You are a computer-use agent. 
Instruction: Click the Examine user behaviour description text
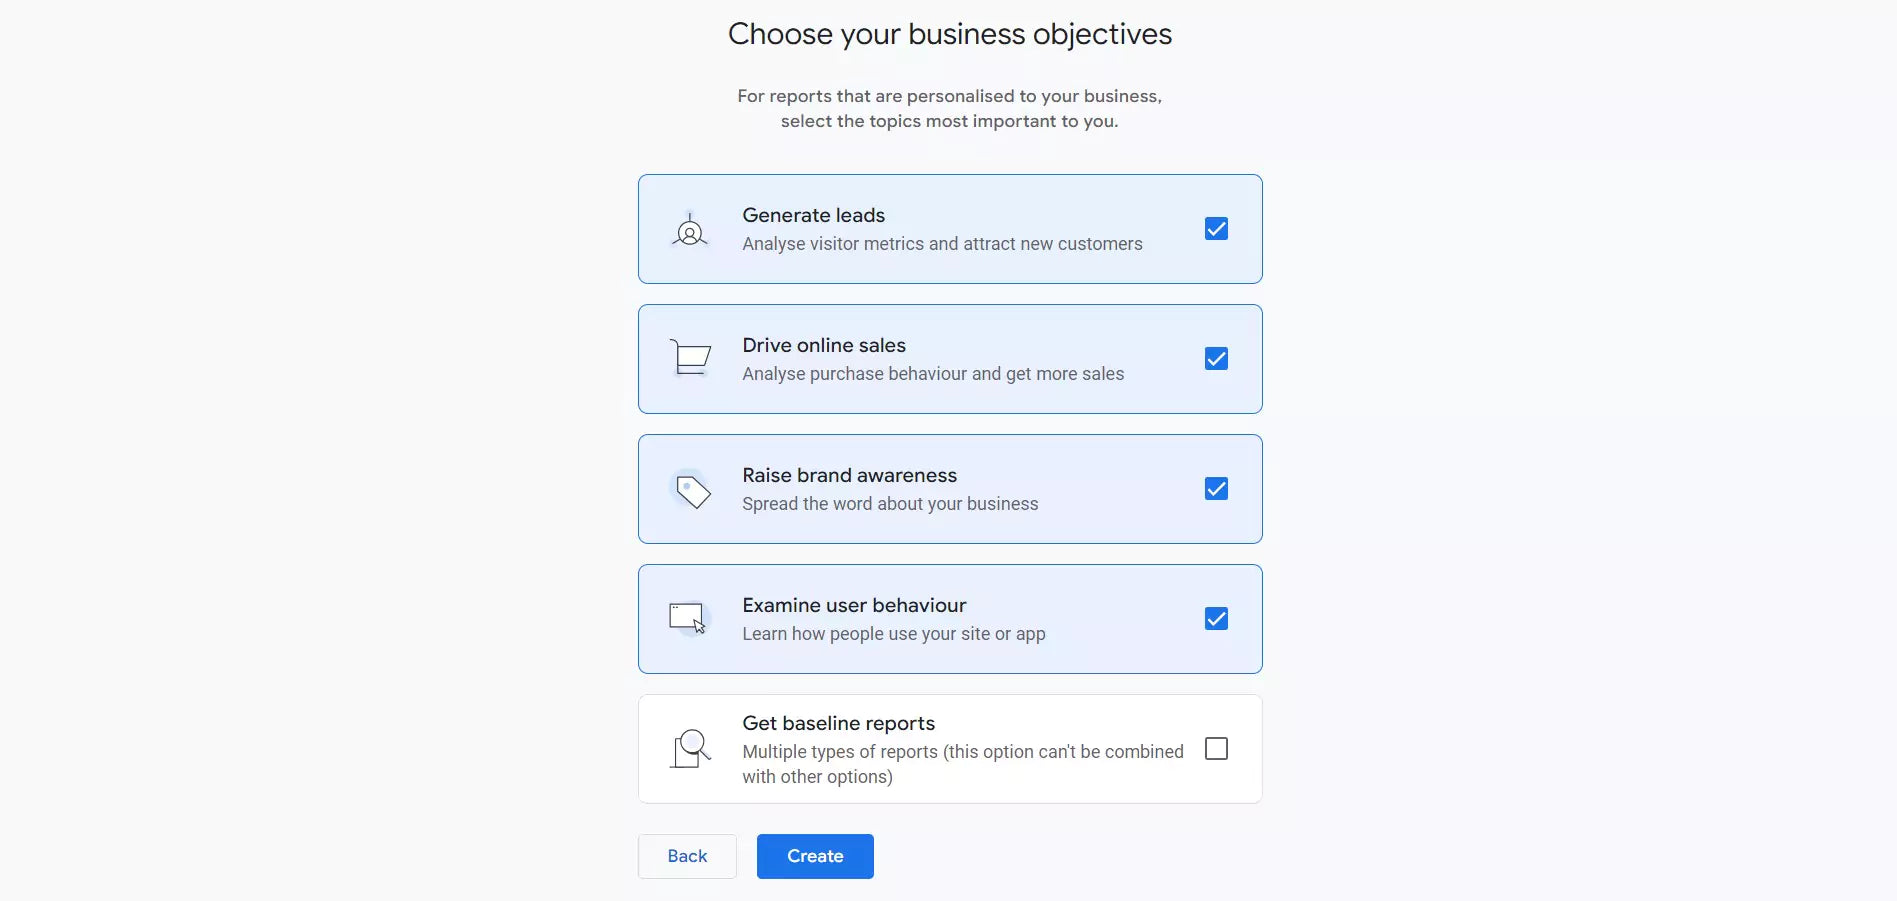pyautogui.click(x=894, y=633)
